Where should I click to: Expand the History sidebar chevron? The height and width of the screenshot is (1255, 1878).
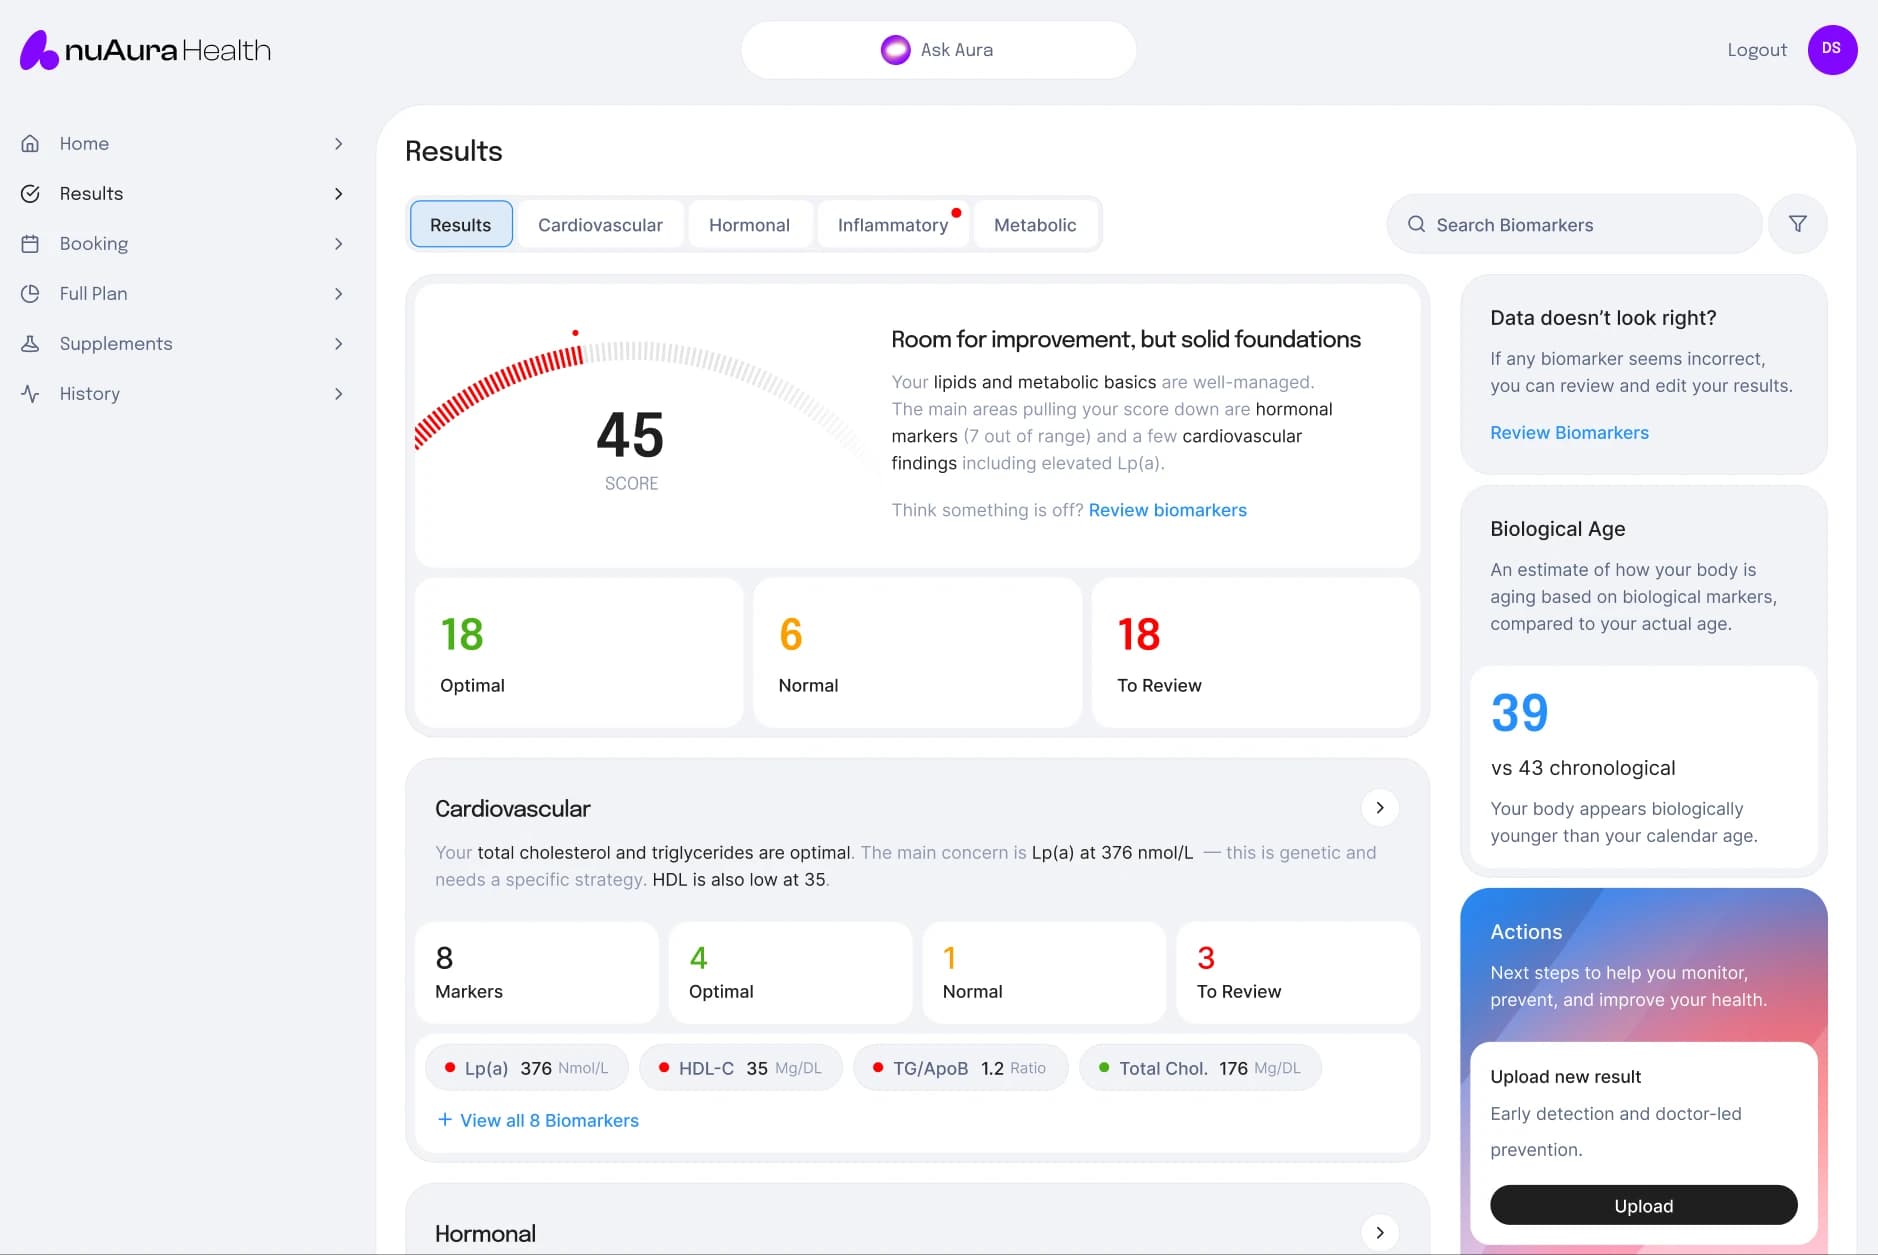click(x=339, y=393)
